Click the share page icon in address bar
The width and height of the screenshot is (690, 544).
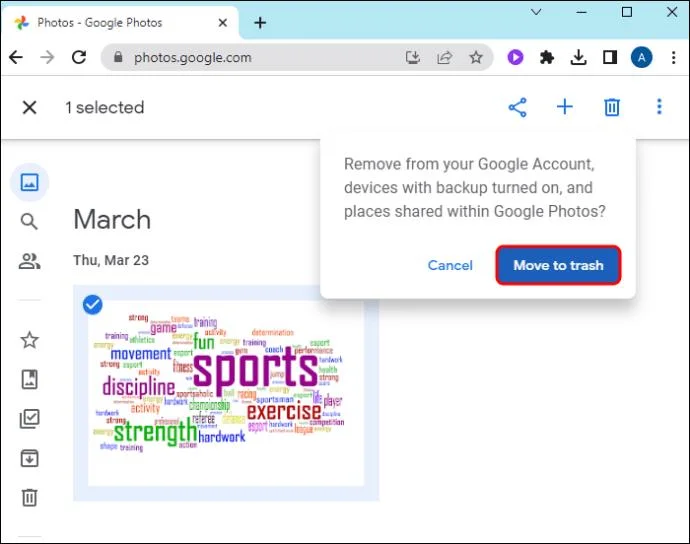click(x=444, y=57)
